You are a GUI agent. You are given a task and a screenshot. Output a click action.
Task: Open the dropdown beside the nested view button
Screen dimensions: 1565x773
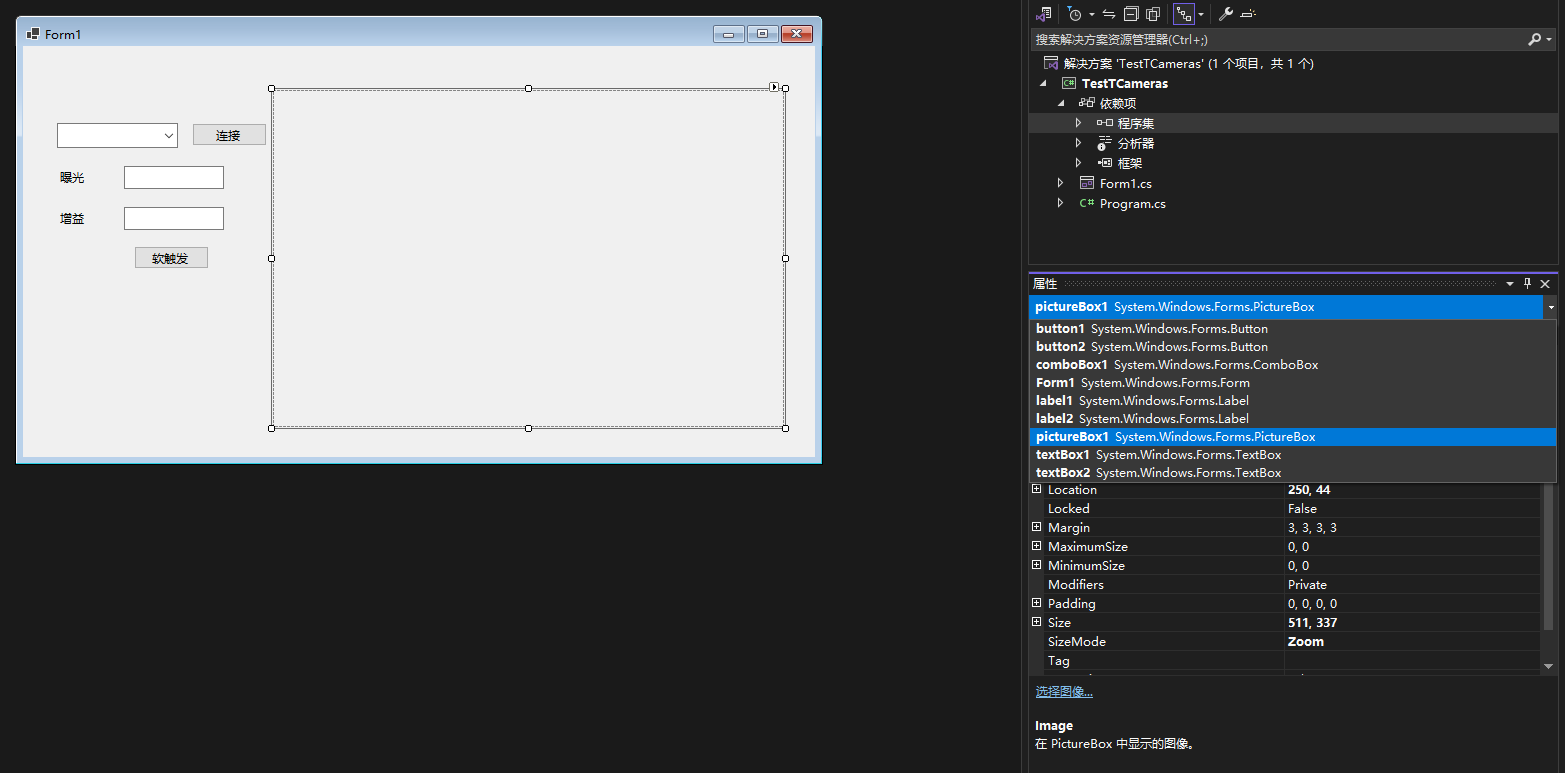1201,14
